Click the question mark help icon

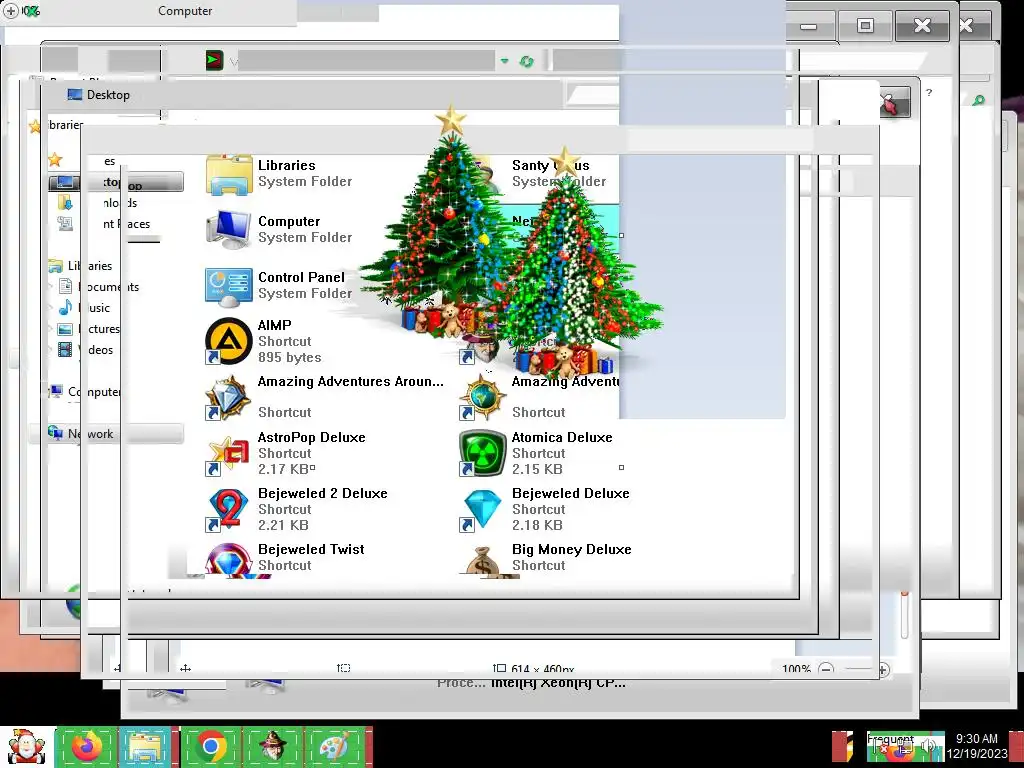(929, 93)
